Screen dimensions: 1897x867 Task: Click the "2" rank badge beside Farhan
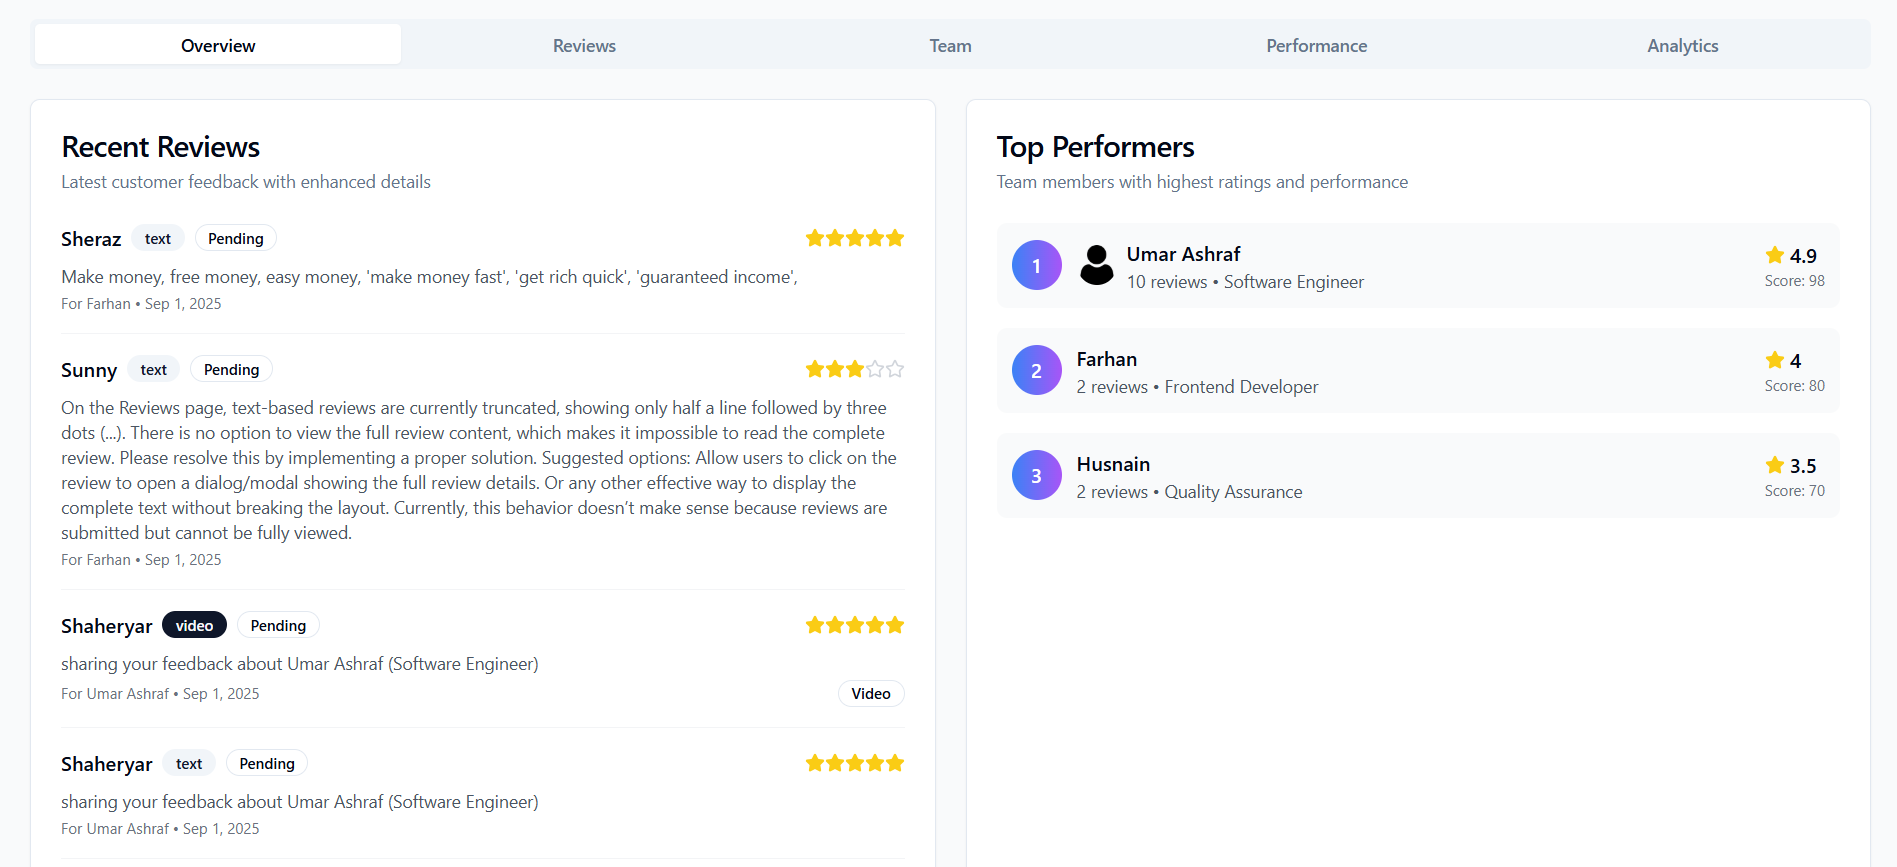(x=1036, y=370)
